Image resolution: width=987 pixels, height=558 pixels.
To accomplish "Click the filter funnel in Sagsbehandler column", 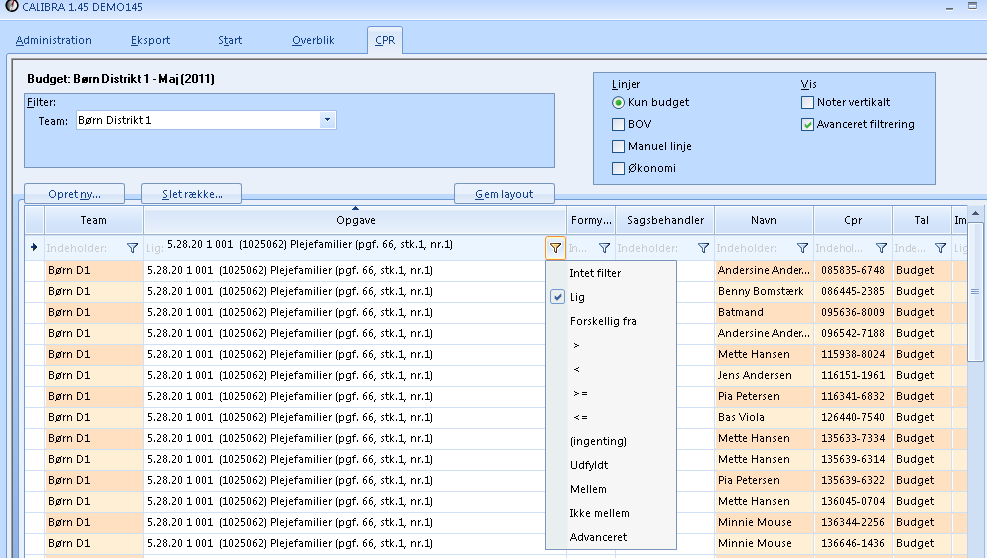I will pyautogui.click(x=703, y=248).
